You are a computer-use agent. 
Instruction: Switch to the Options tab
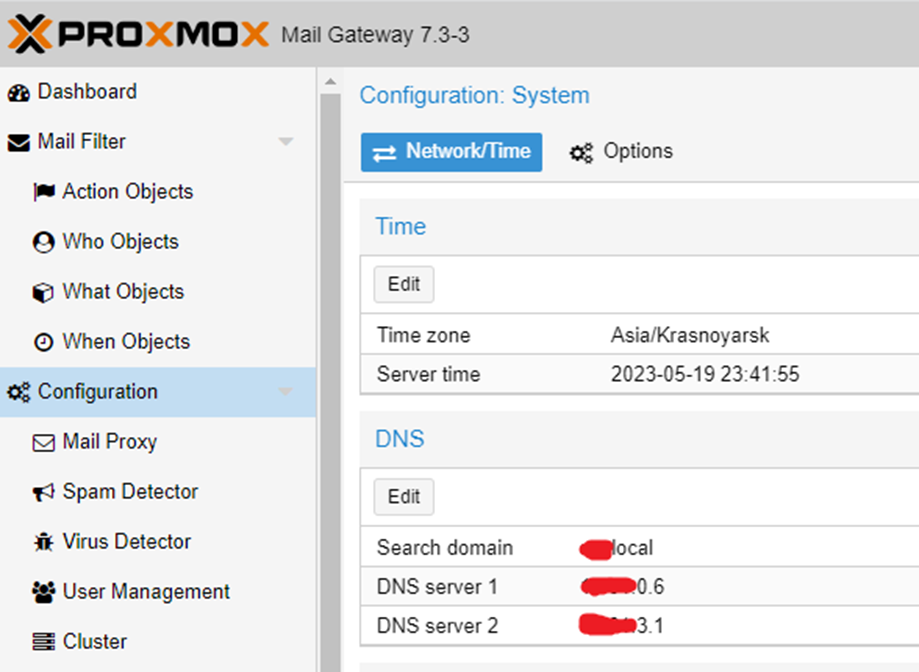click(x=621, y=152)
